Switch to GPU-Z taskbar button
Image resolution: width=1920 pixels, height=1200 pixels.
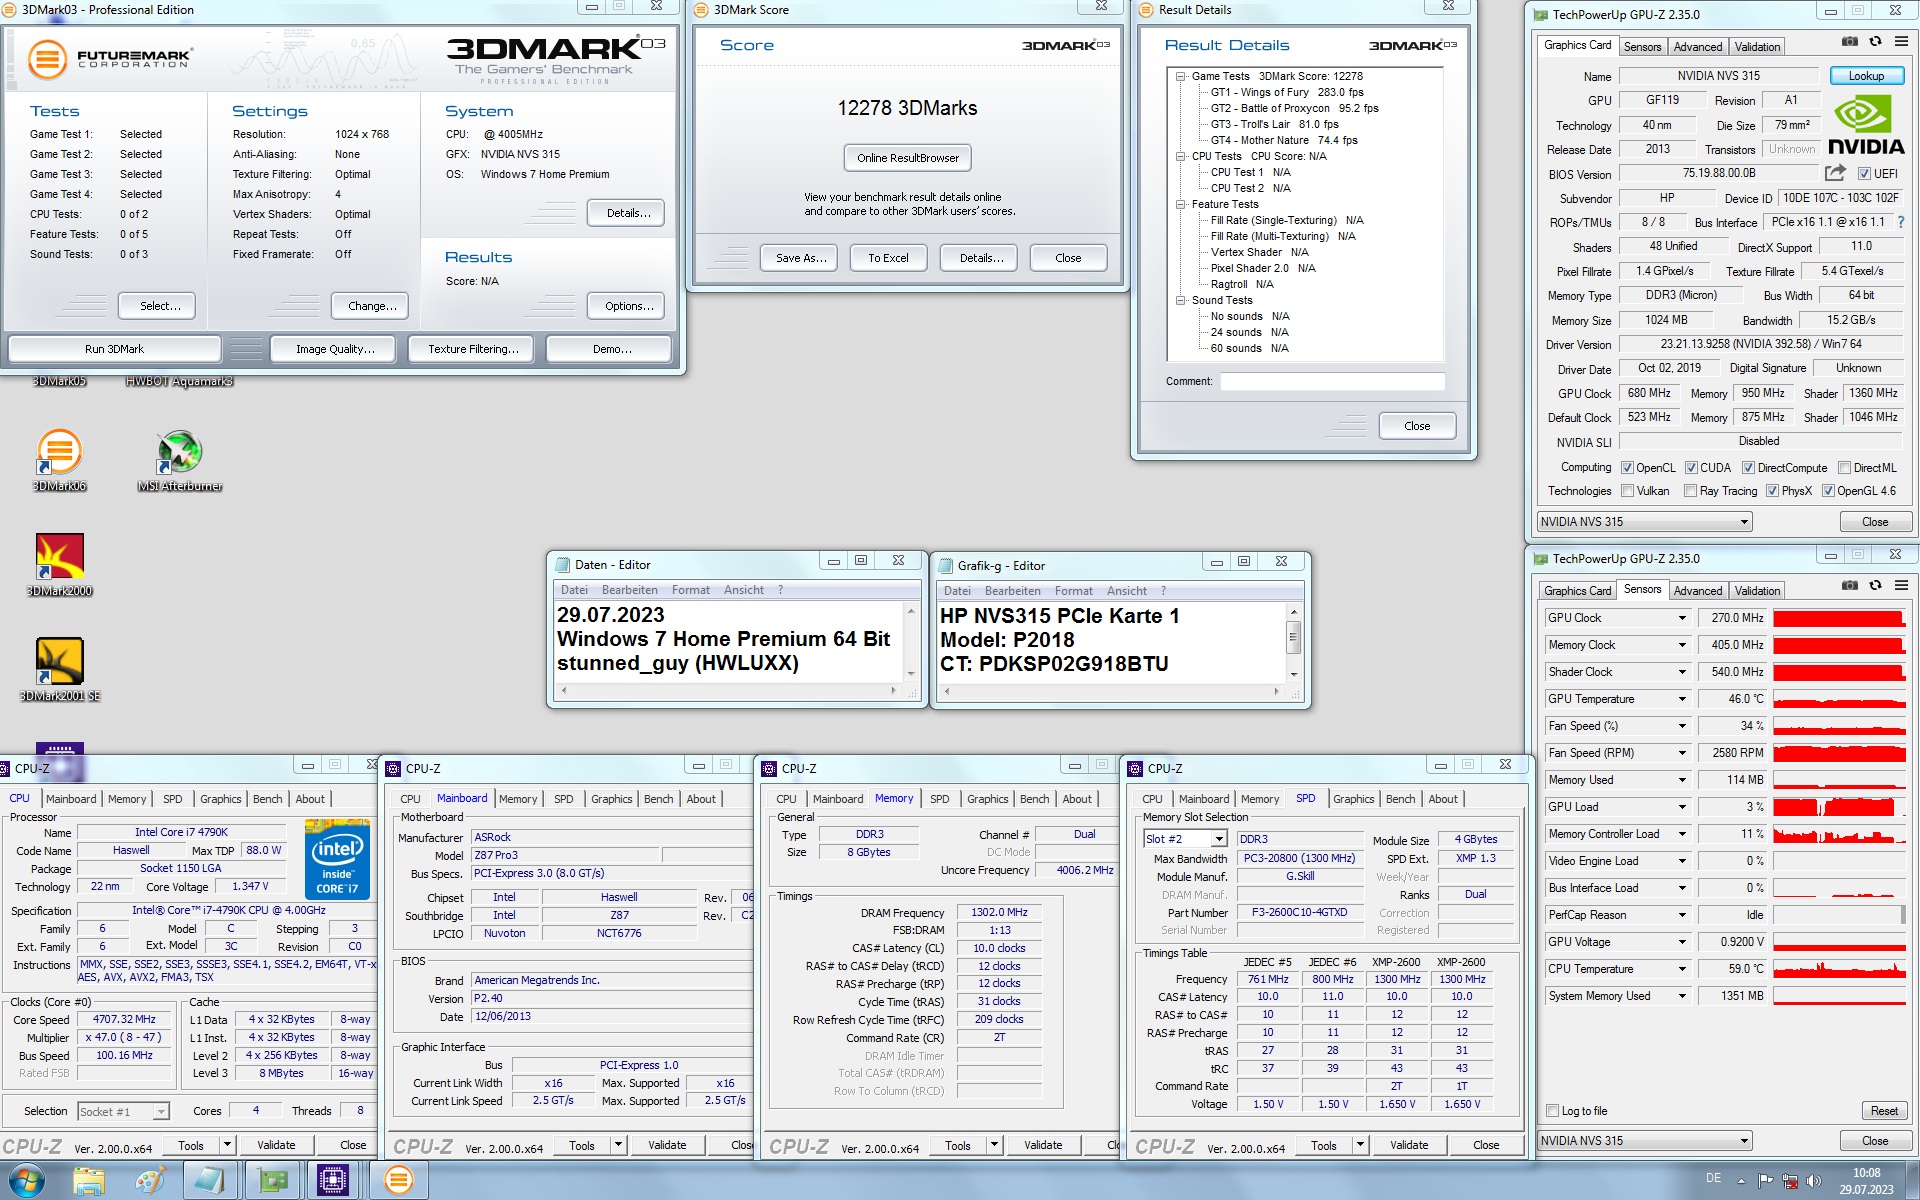(x=272, y=1181)
